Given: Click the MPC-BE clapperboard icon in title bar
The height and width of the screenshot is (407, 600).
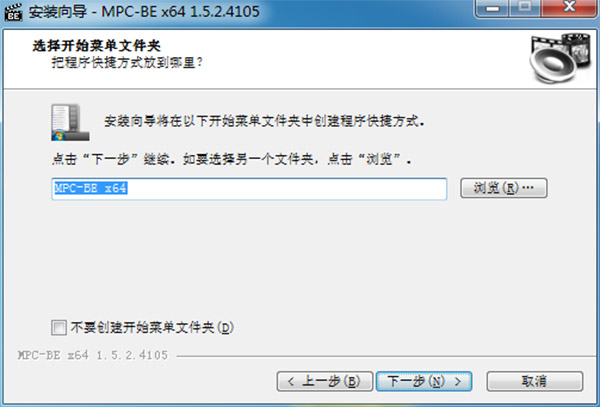Looking at the screenshot, I should pos(13,12).
